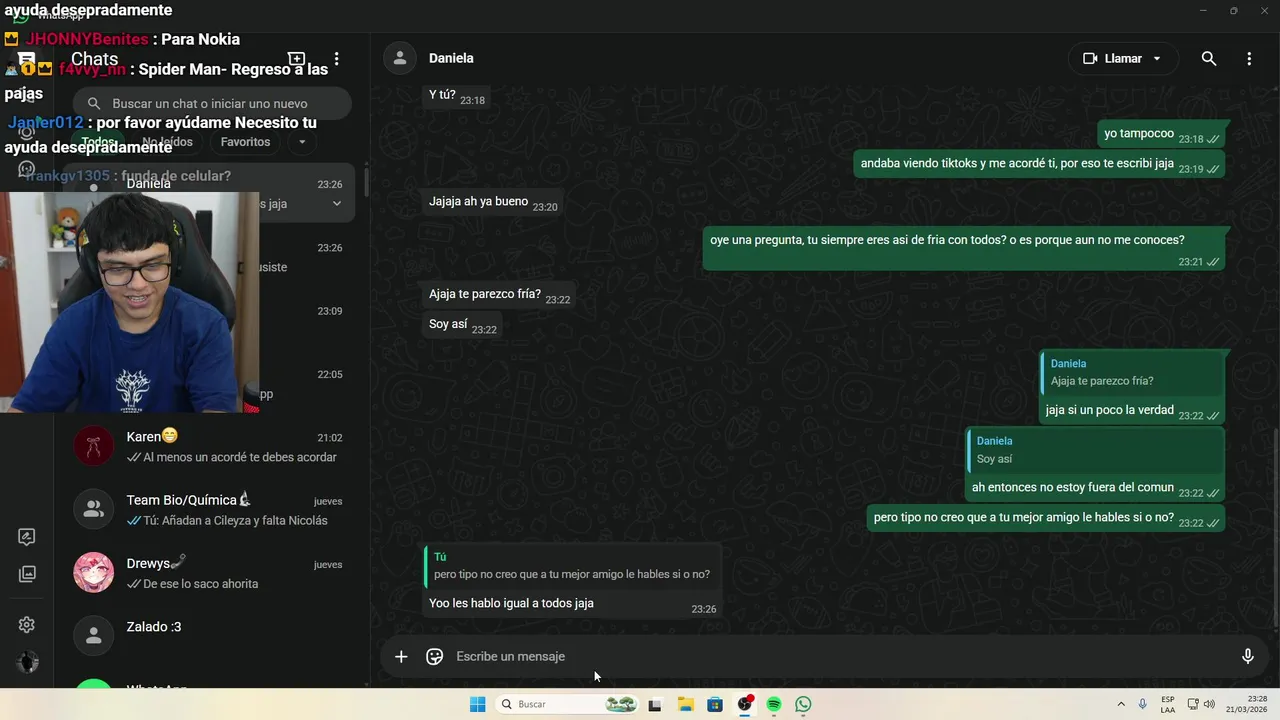1280x720 pixels.
Task: Open Karen's profile picture
Action: (94, 446)
